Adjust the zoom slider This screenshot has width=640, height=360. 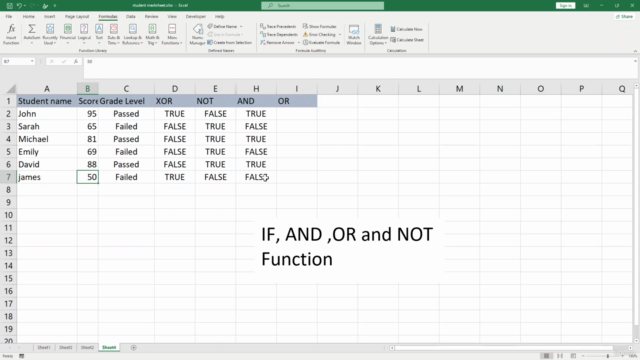tap(607, 356)
